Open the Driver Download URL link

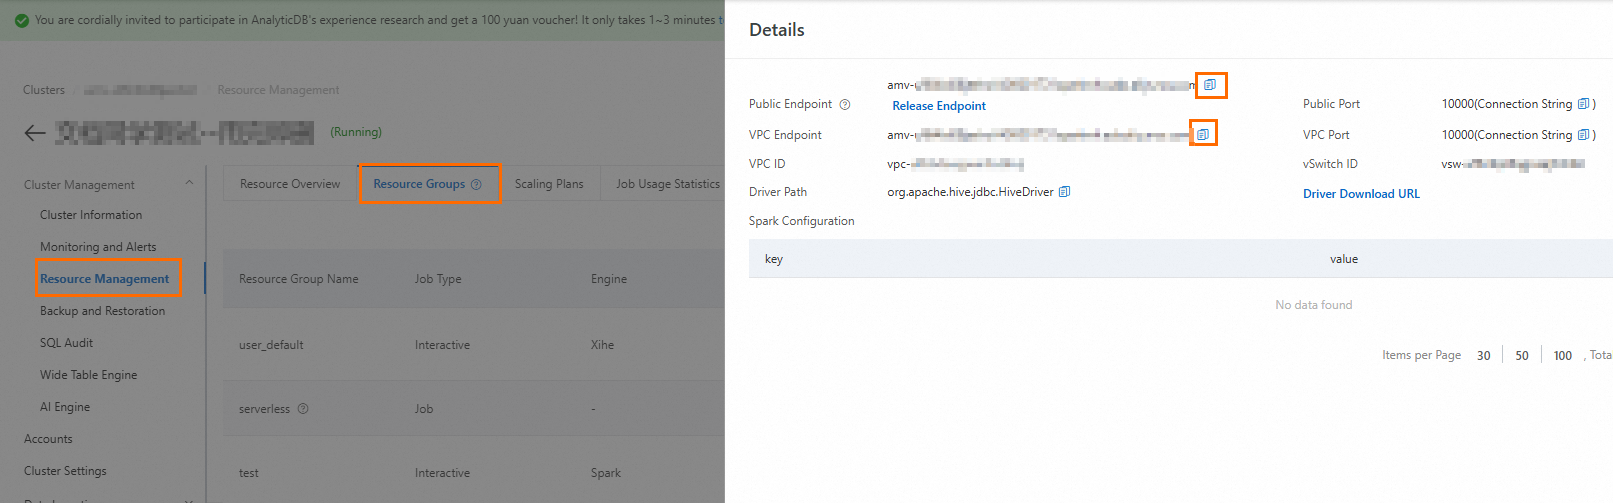[x=1361, y=194]
